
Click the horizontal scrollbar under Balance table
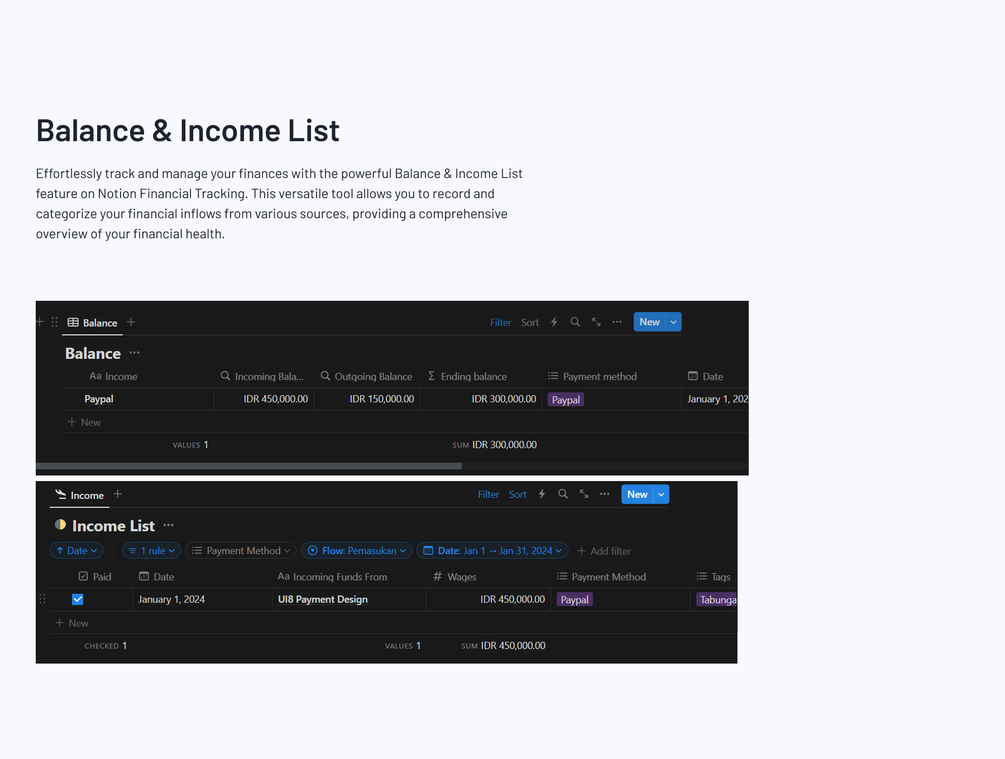coord(249,466)
